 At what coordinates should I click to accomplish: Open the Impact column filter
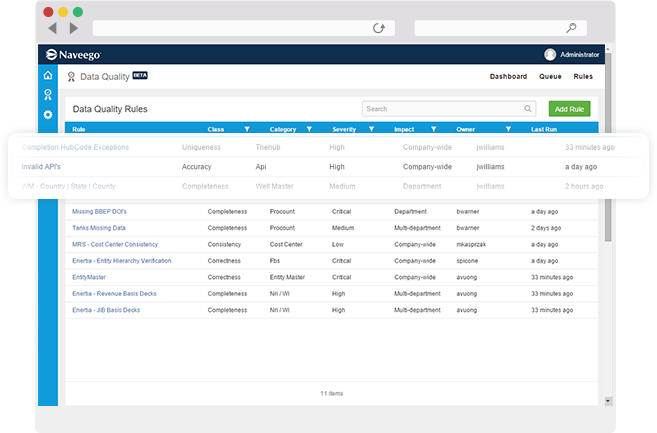434,129
